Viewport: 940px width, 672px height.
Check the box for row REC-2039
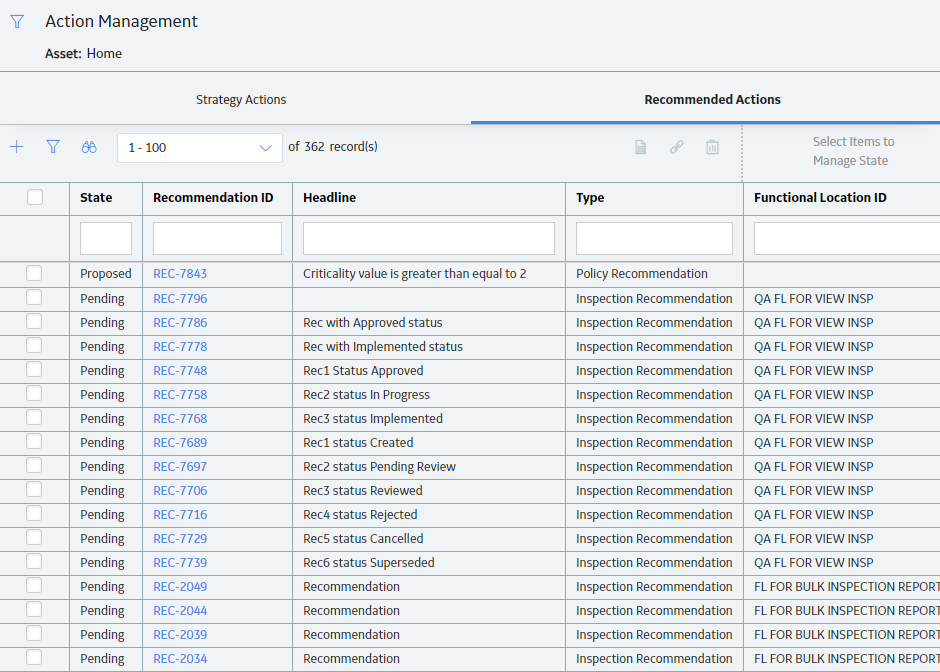(x=34, y=633)
